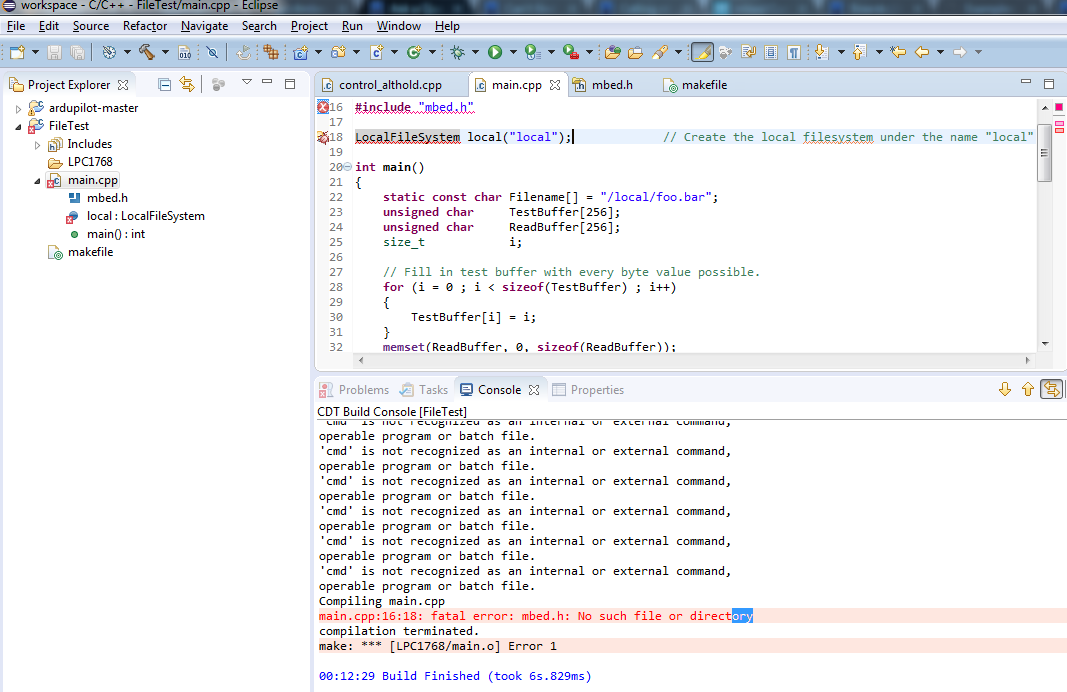Click the Save disk icon
1067x692 pixels.
click(x=54, y=52)
